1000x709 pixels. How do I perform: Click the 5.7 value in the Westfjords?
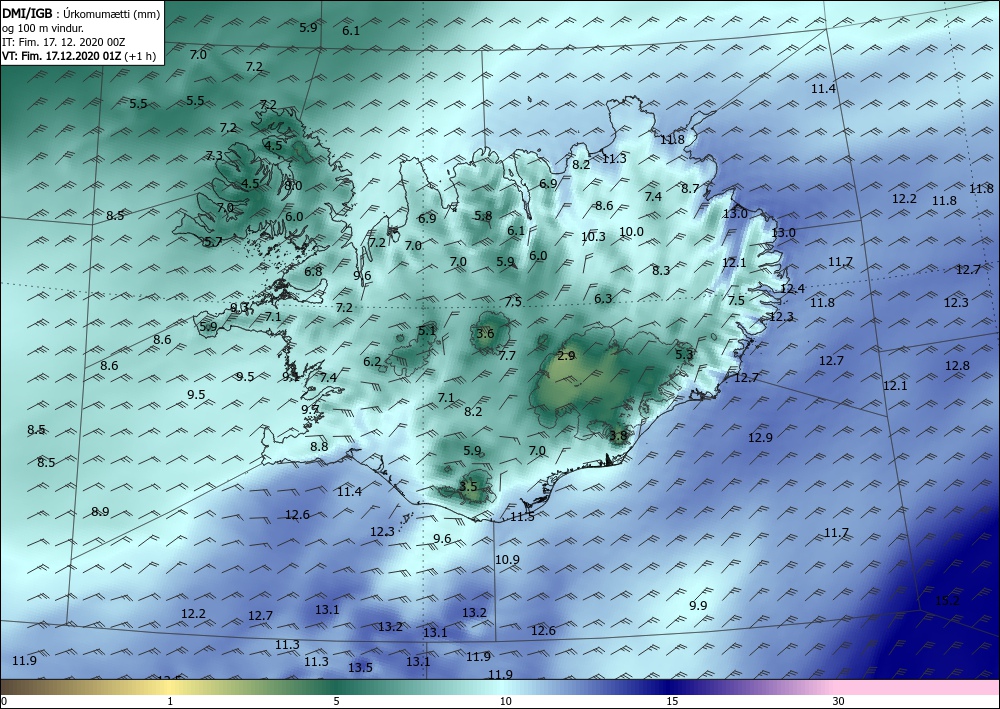click(213, 242)
